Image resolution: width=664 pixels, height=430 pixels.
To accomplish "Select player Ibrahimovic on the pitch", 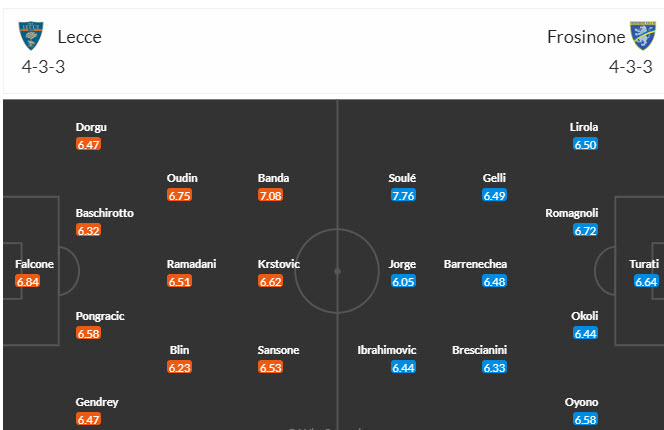I will [387, 351].
